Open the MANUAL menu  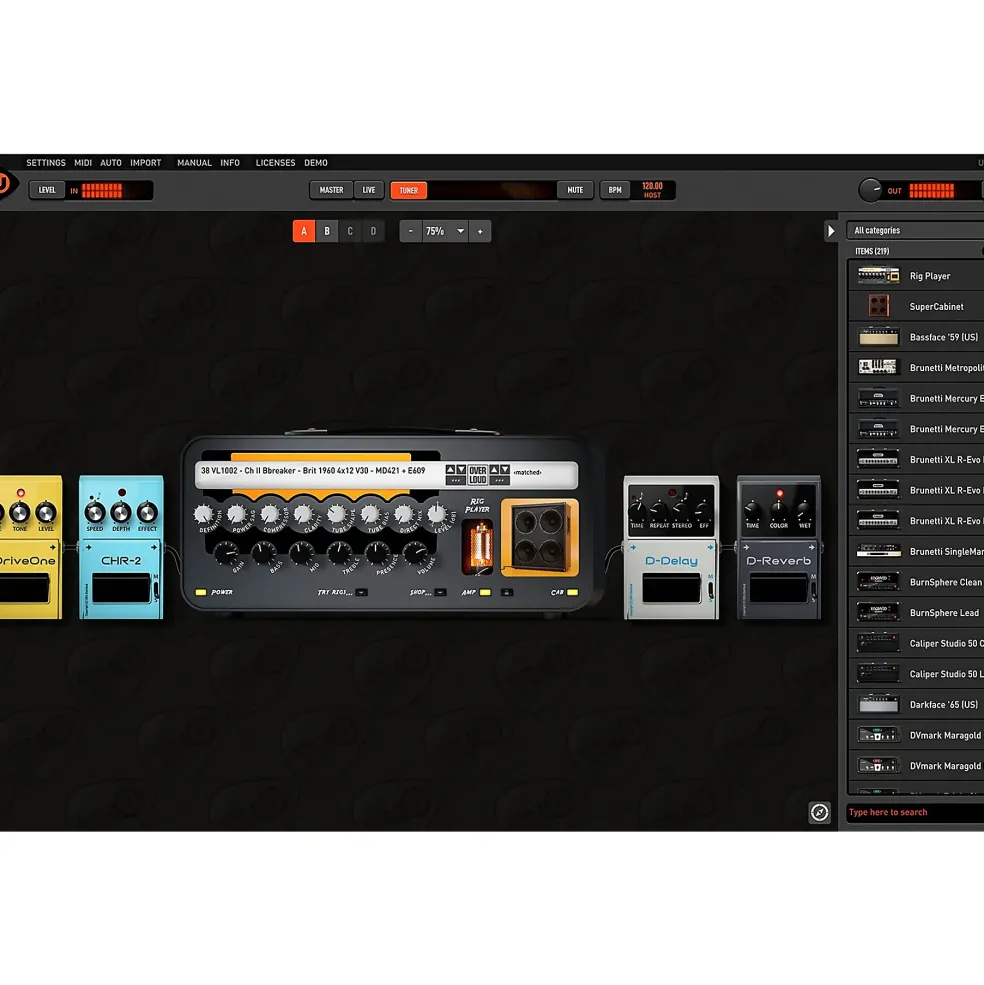point(194,163)
